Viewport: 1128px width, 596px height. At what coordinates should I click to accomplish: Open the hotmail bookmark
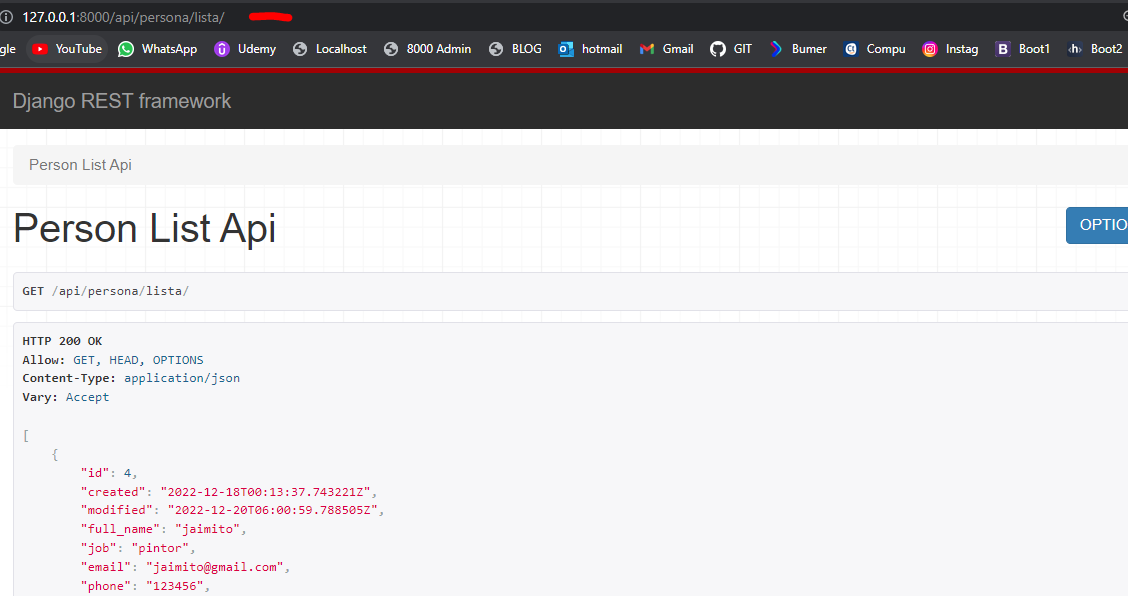(590, 49)
